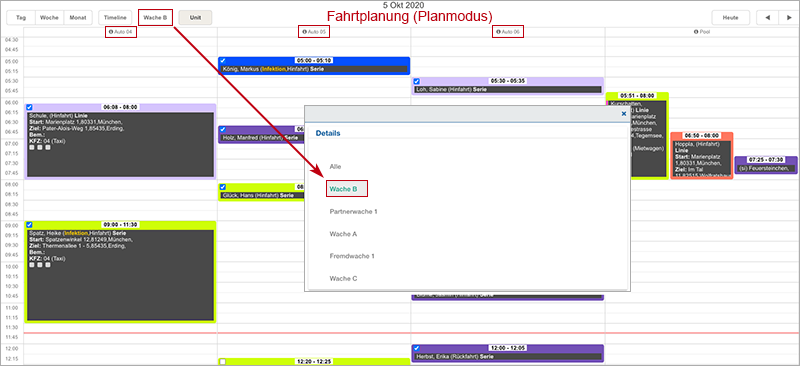Screen dimensions: 800x366
Task: Tick first small box in Schule trip
Action: (x=32, y=148)
